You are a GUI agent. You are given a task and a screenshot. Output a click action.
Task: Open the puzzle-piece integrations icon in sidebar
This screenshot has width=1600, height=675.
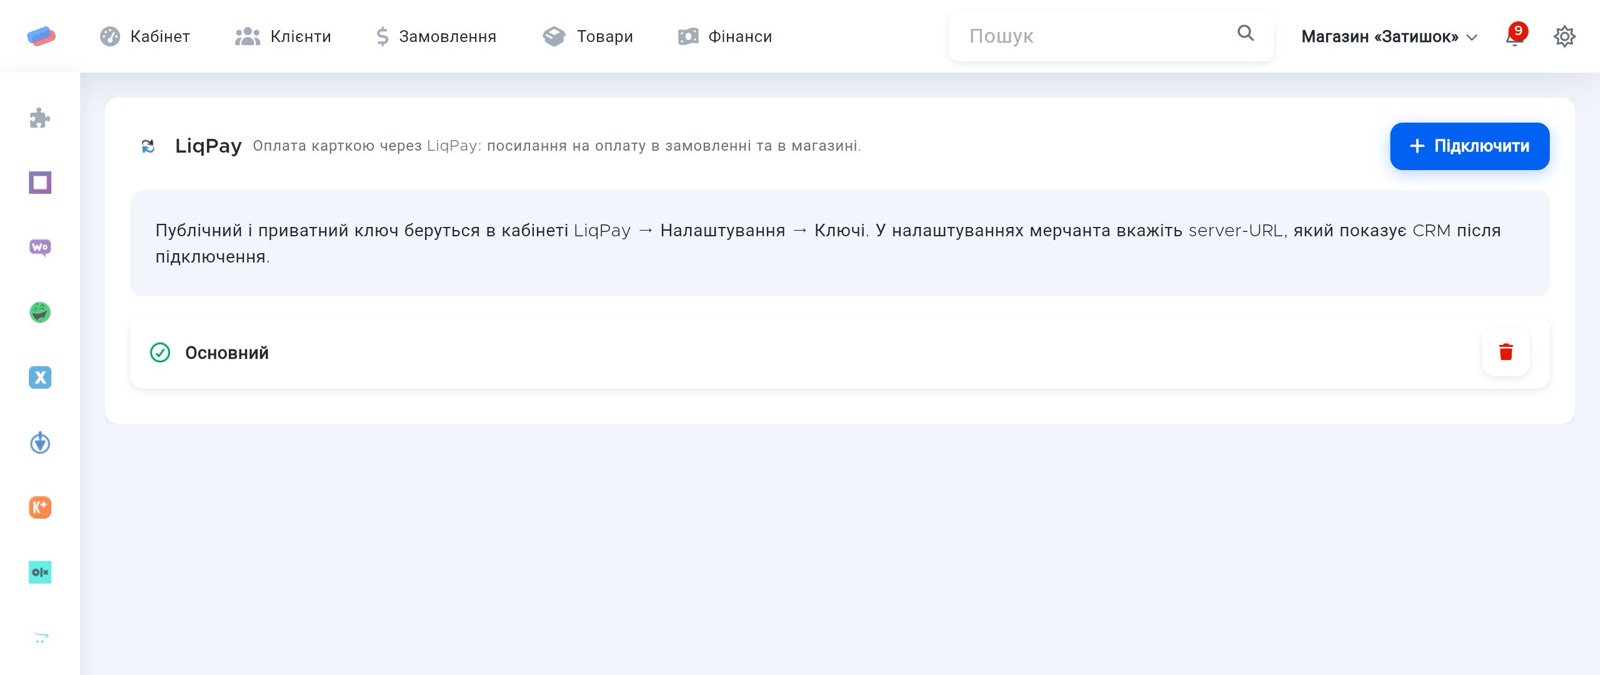[40, 118]
